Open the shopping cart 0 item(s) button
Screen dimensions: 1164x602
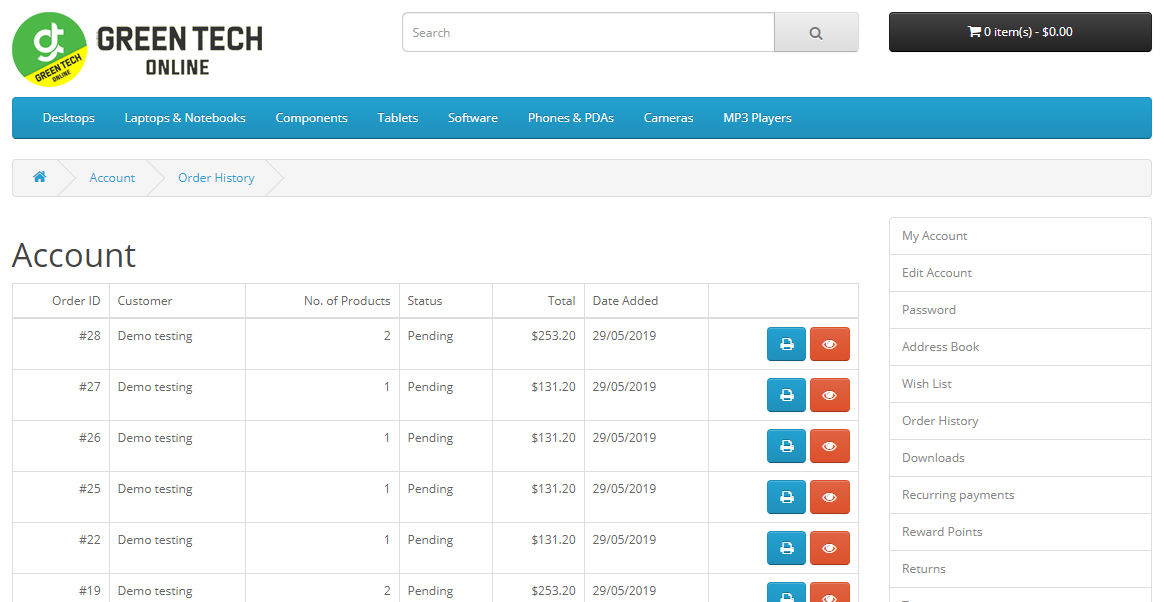pos(1020,32)
